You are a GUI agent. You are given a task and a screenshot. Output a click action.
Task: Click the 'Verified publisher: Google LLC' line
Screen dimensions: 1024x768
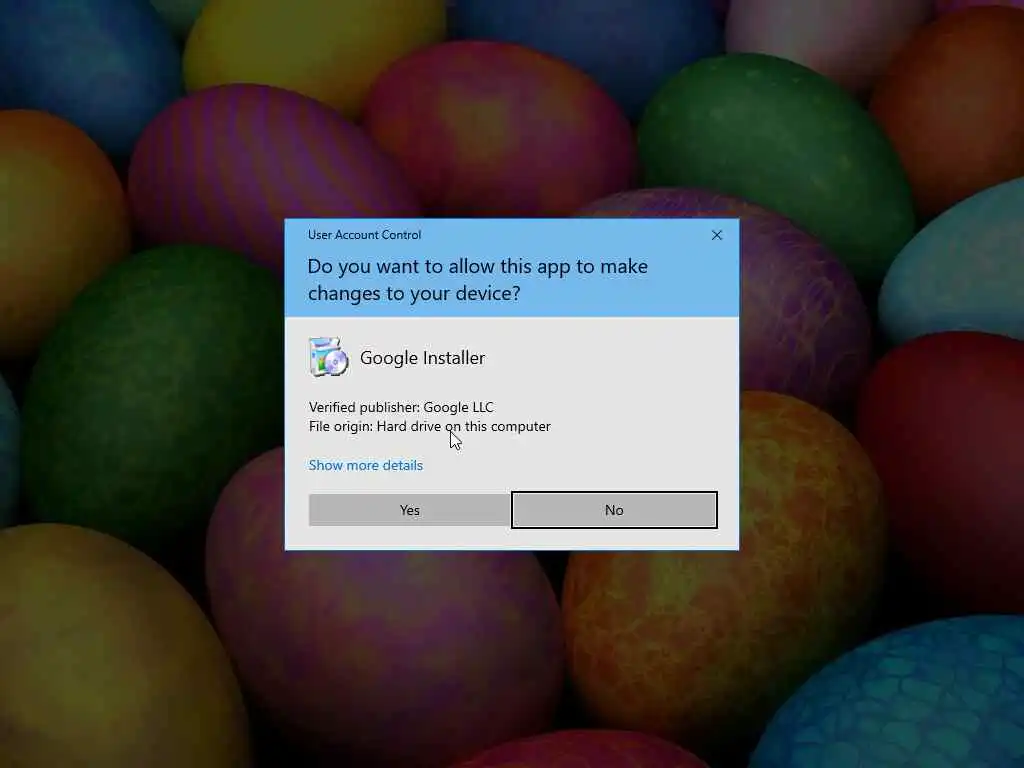click(x=401, y=407)
